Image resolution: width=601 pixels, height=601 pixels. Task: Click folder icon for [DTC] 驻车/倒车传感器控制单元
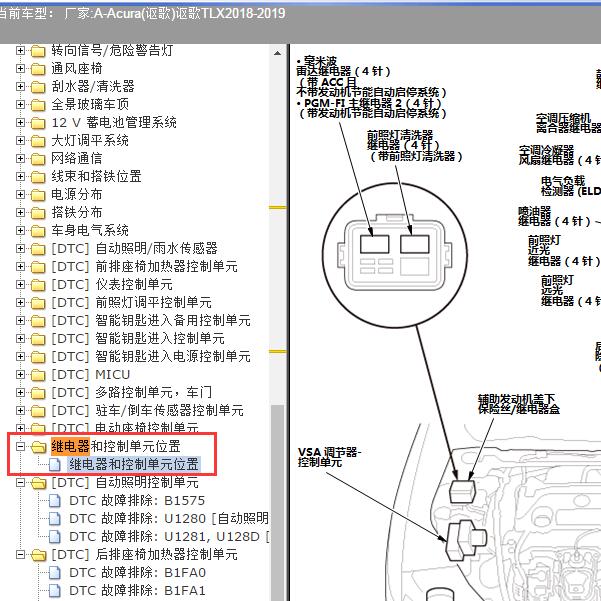click(38, 411)
